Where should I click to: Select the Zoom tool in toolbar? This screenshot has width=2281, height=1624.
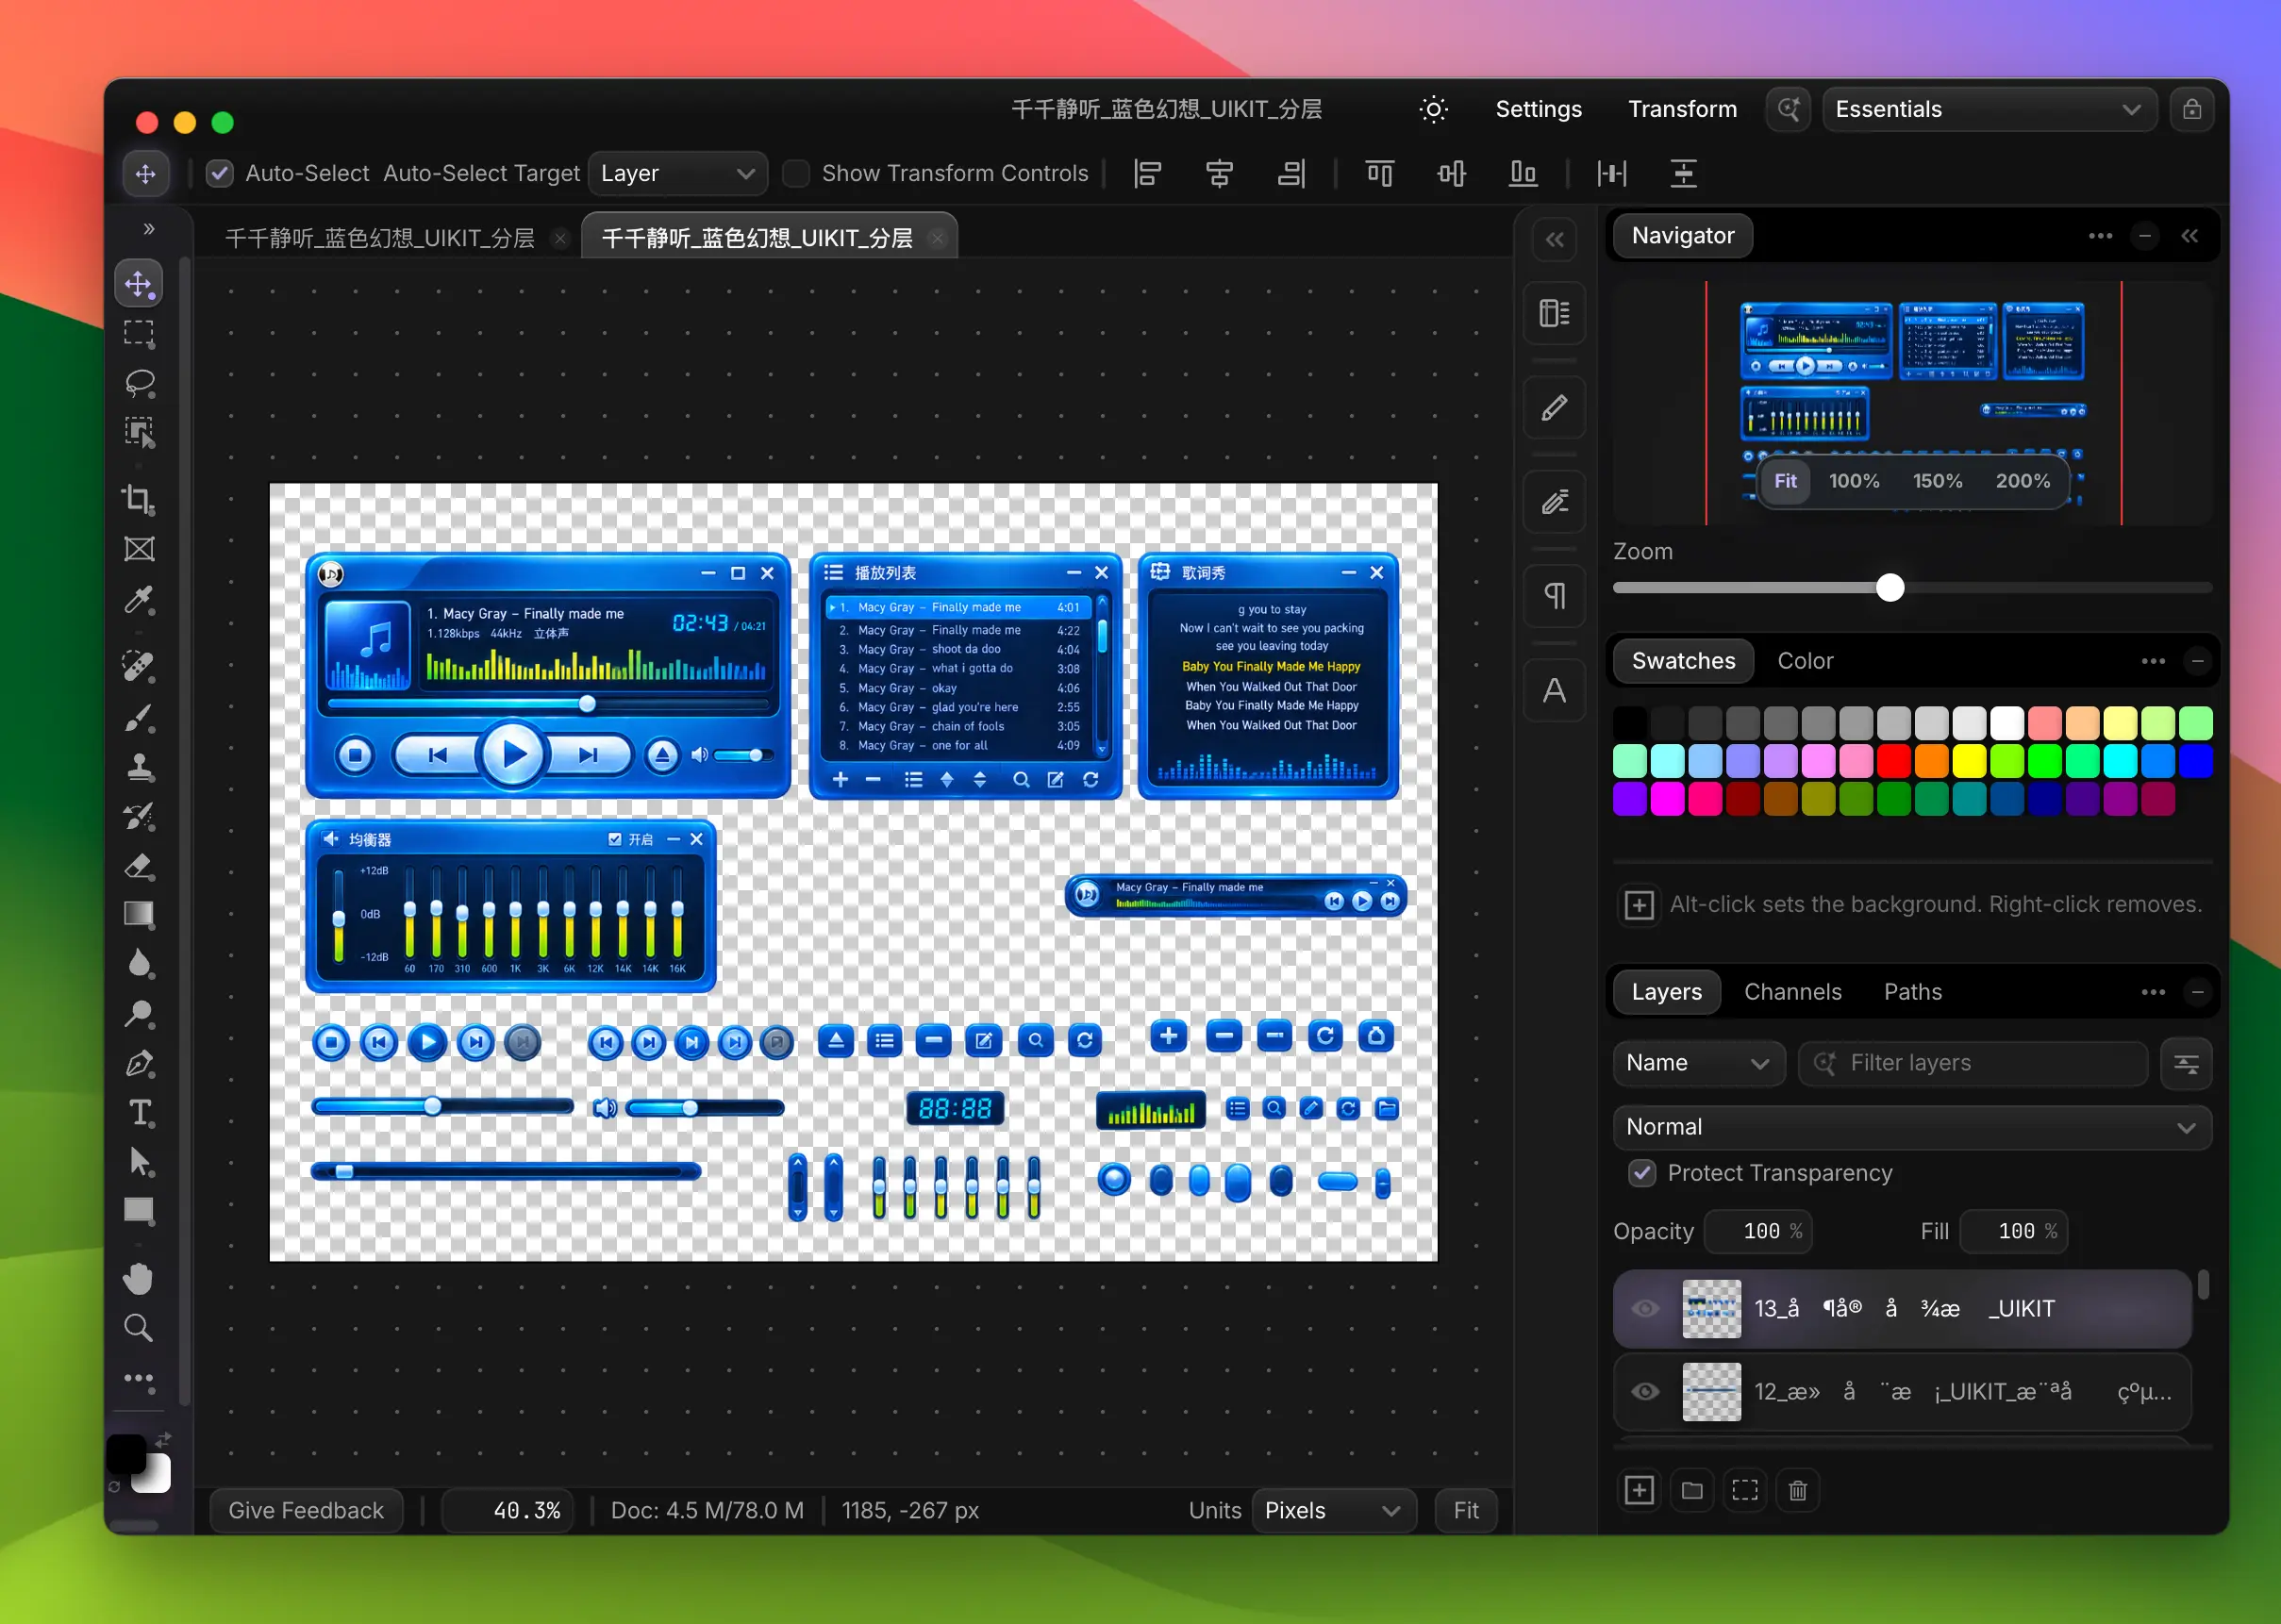pos(139,1328)
